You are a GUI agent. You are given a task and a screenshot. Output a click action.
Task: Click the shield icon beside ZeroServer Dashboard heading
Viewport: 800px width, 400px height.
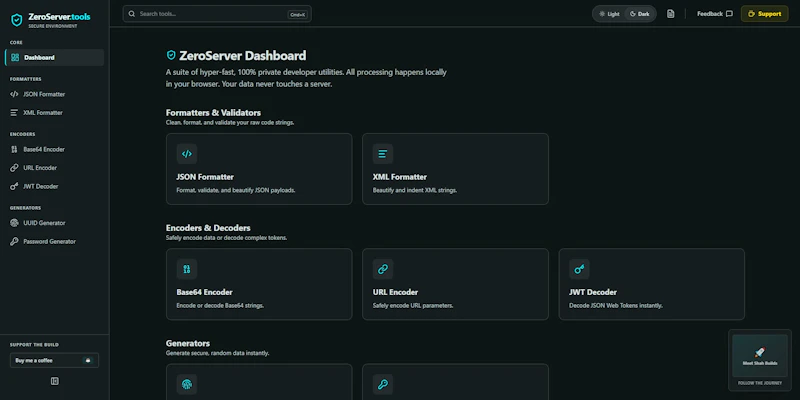(171, 55)
